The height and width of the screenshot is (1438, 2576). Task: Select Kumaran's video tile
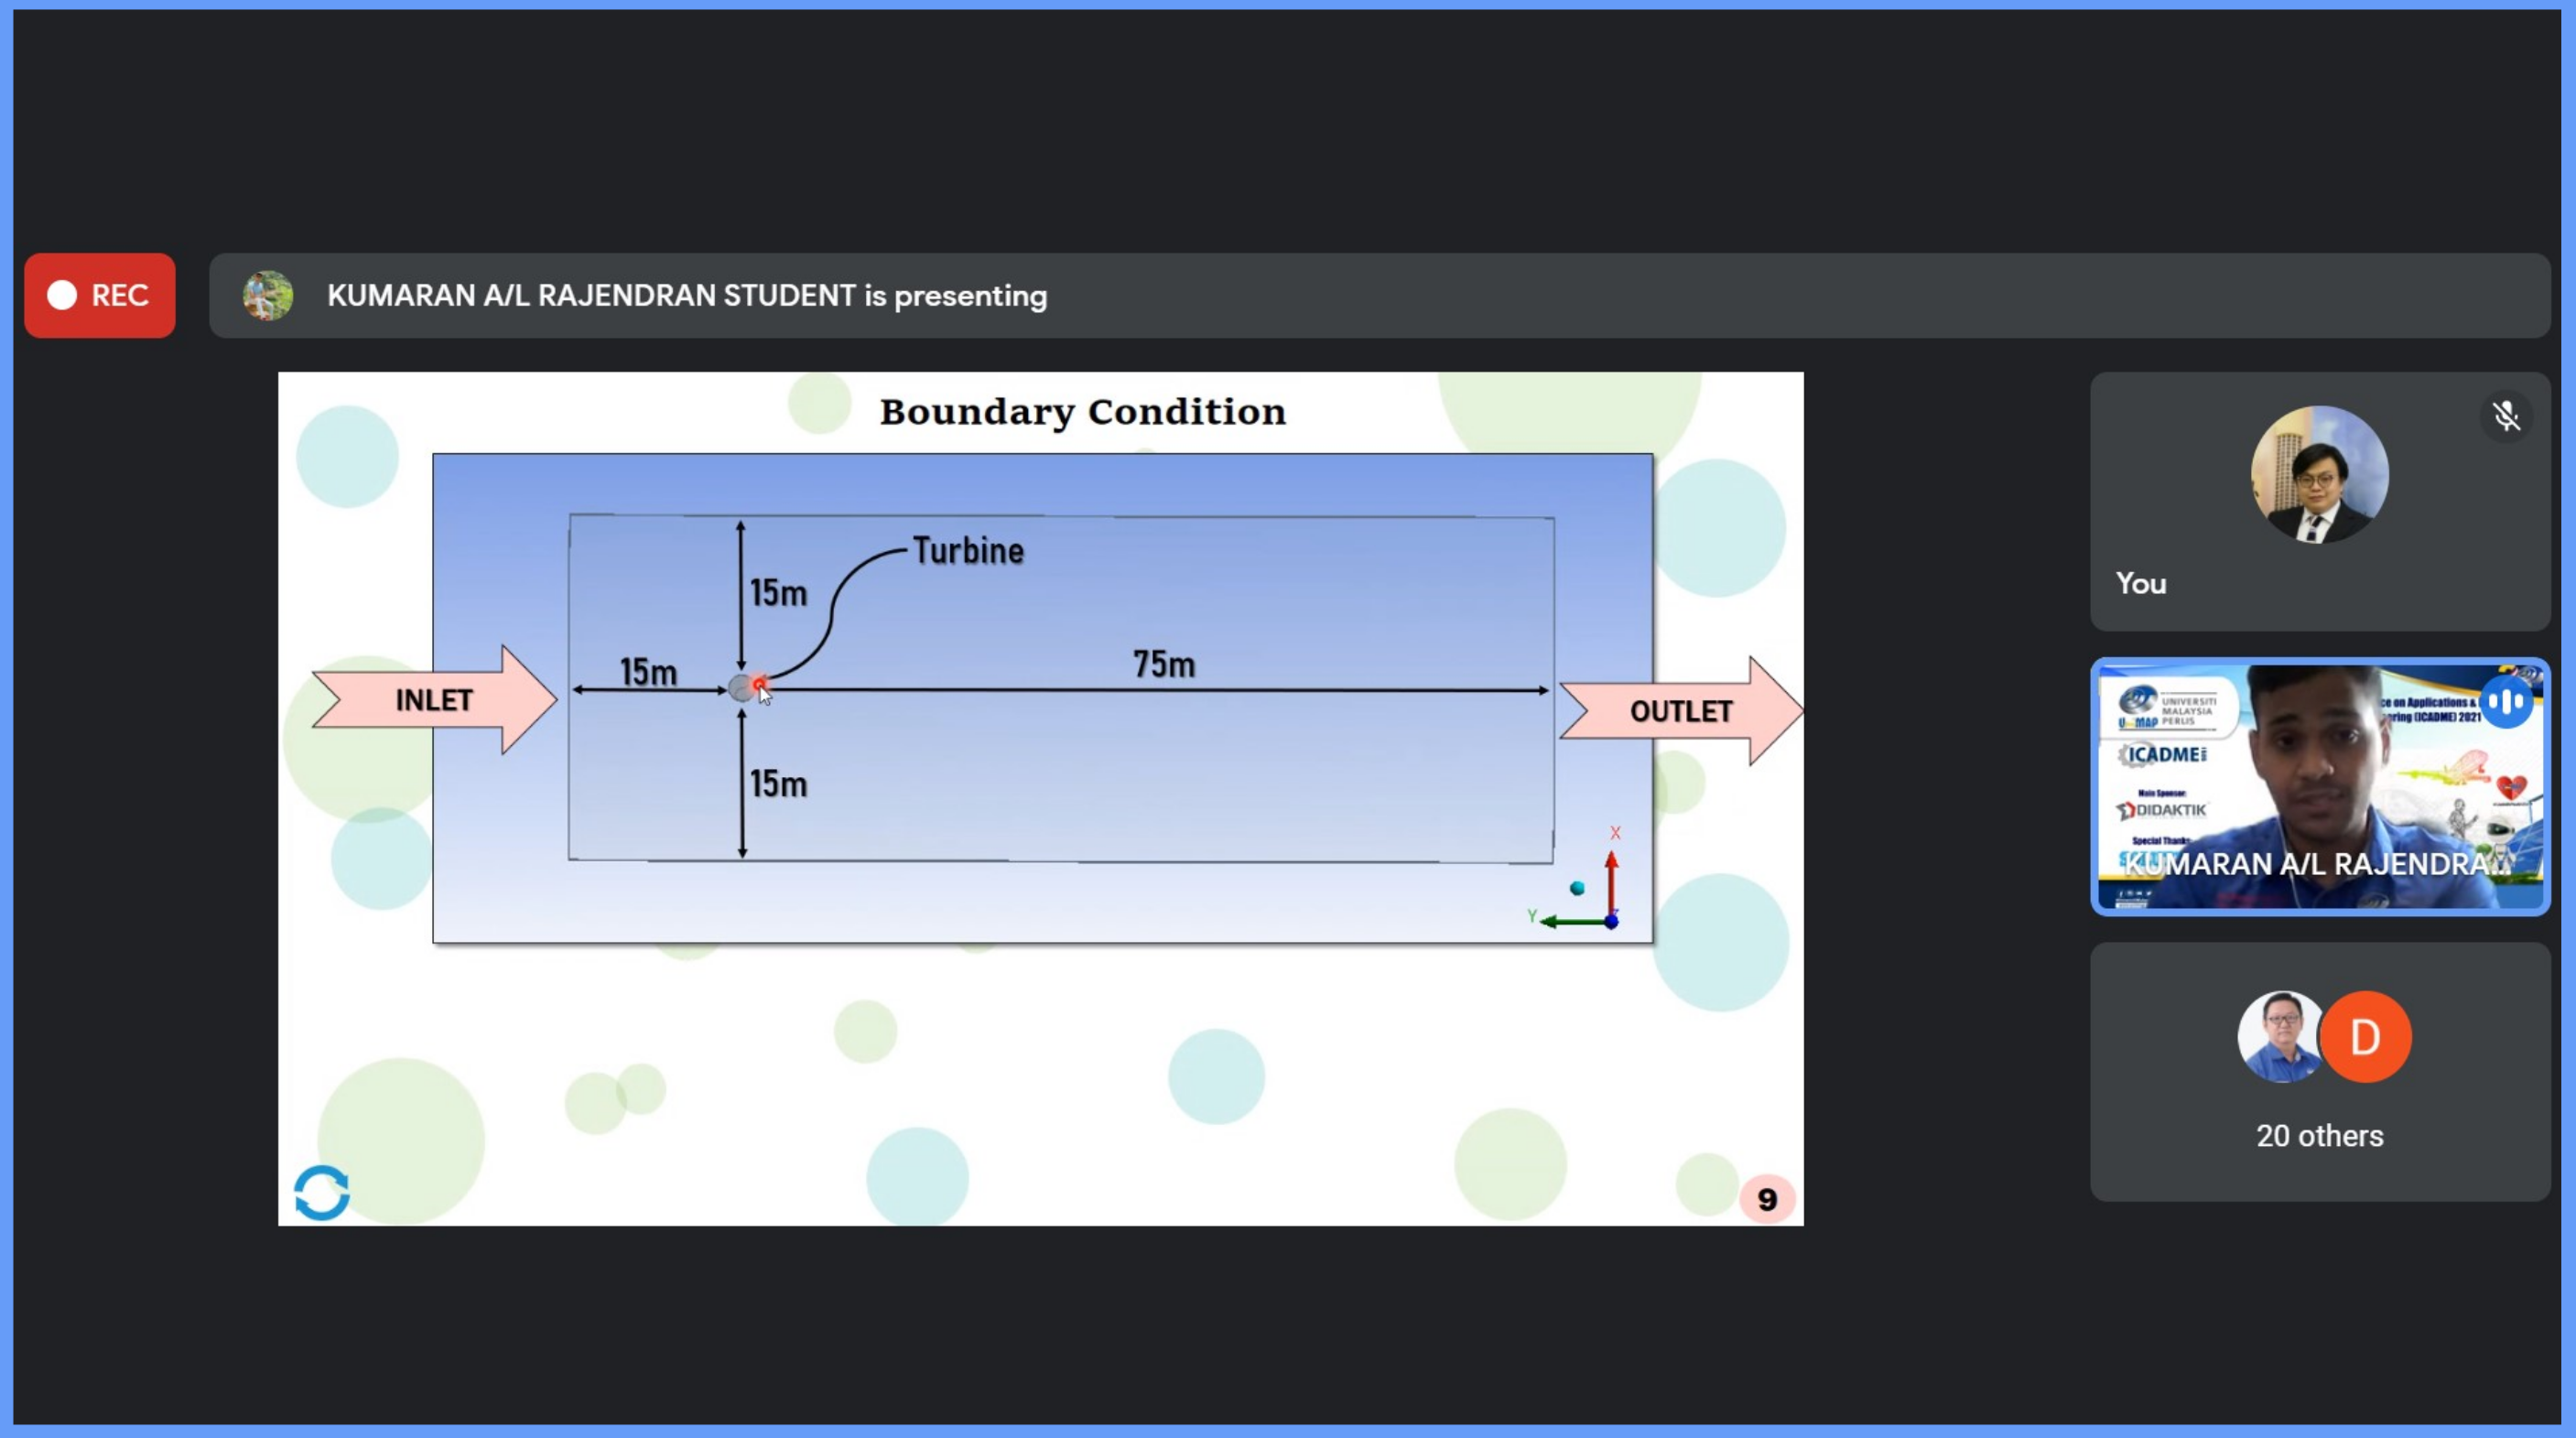tap(2319, 786)
